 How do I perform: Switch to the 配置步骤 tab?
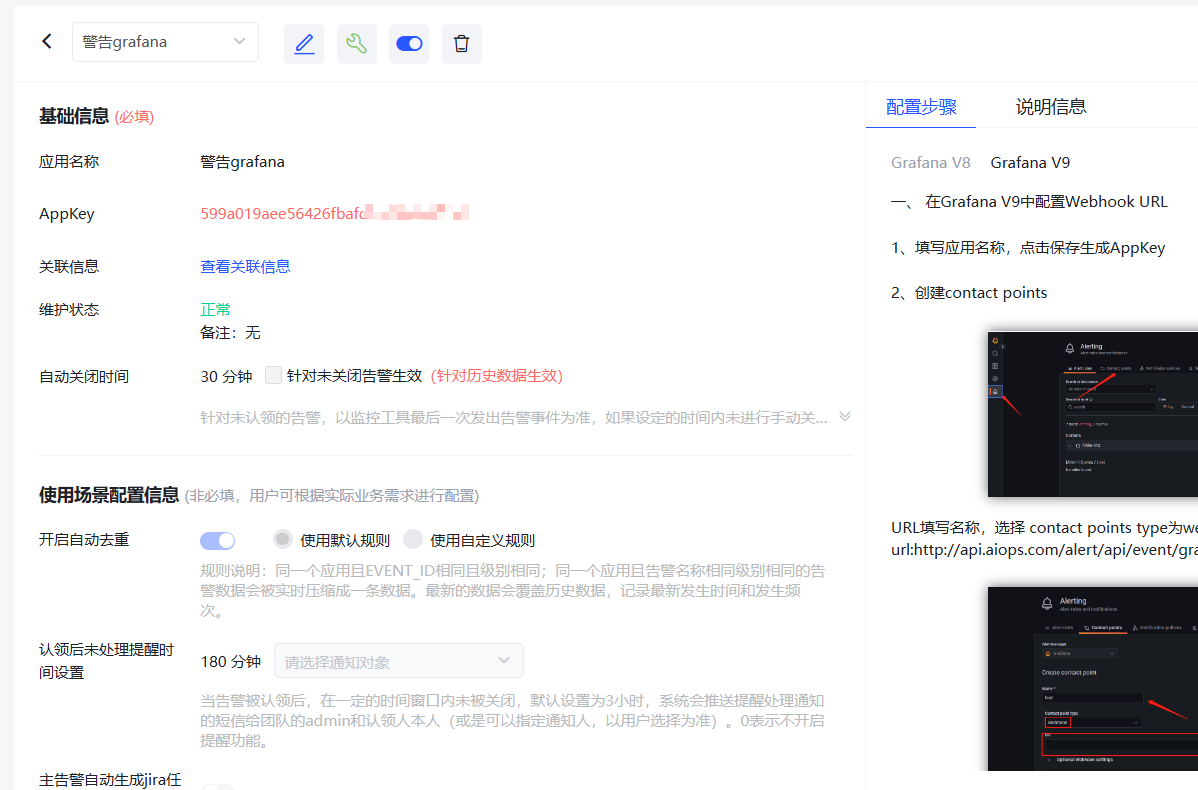pos(921,107)
